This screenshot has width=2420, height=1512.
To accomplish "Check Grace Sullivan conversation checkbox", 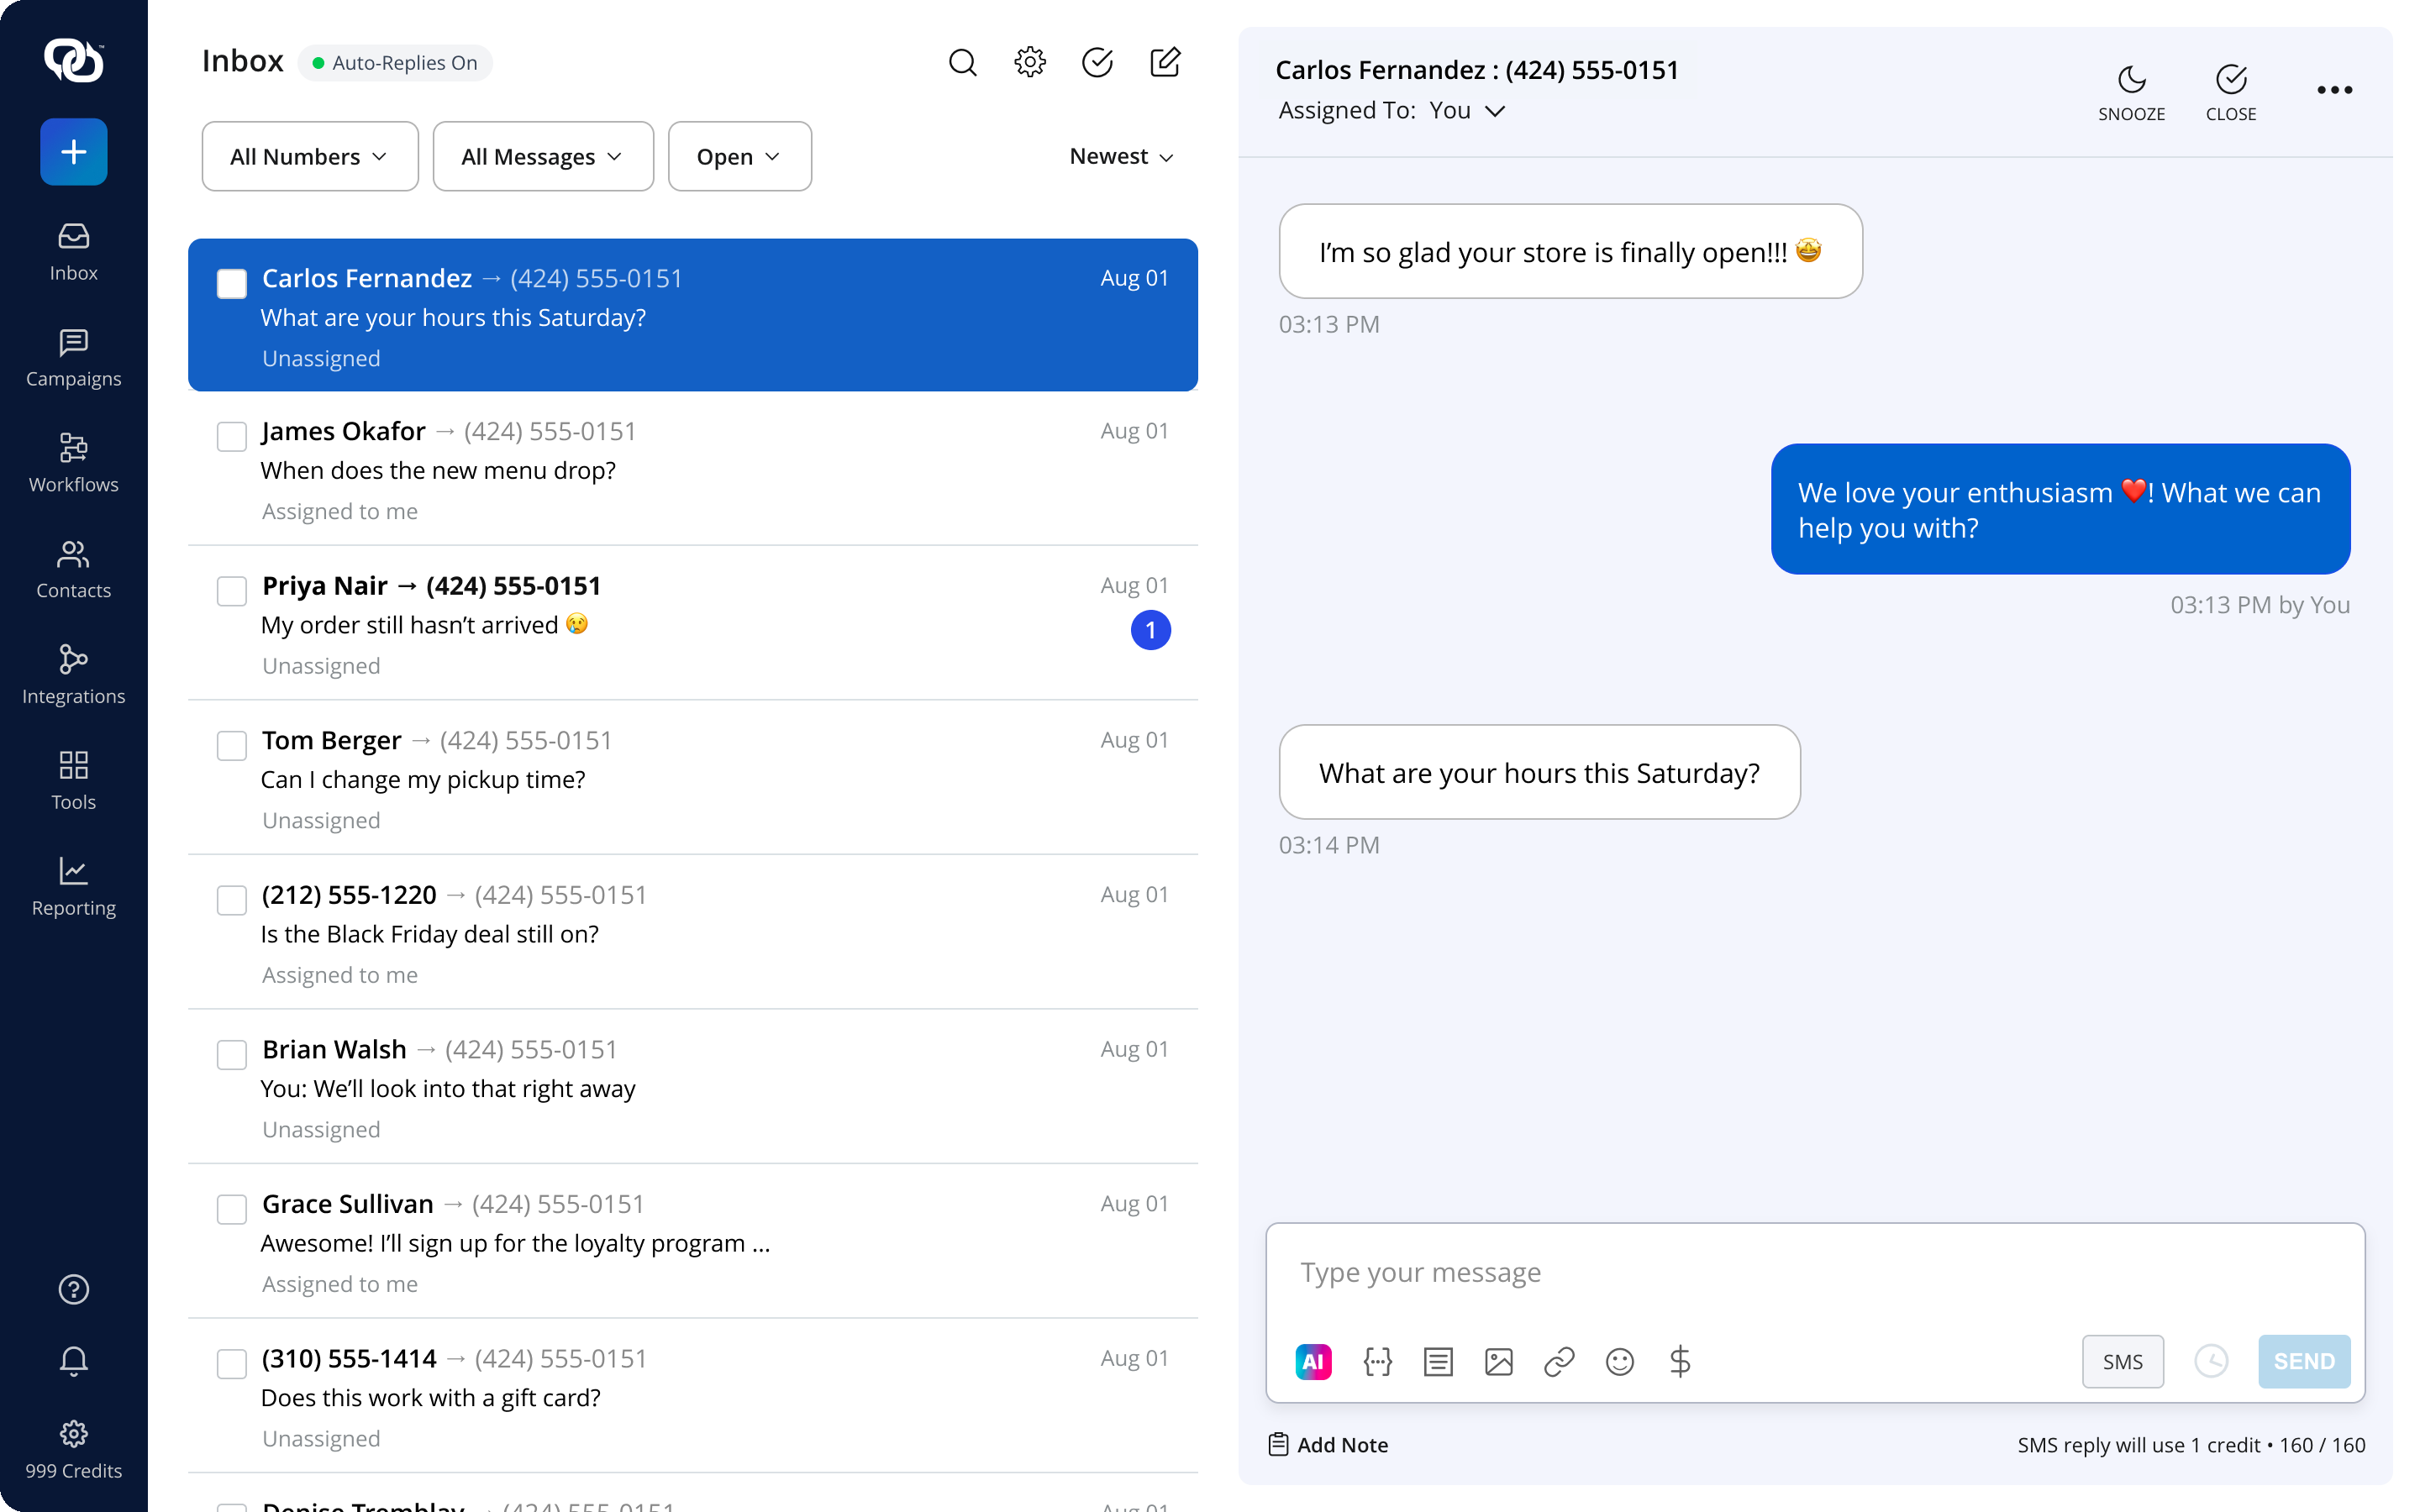I will tap(232, 1210).
